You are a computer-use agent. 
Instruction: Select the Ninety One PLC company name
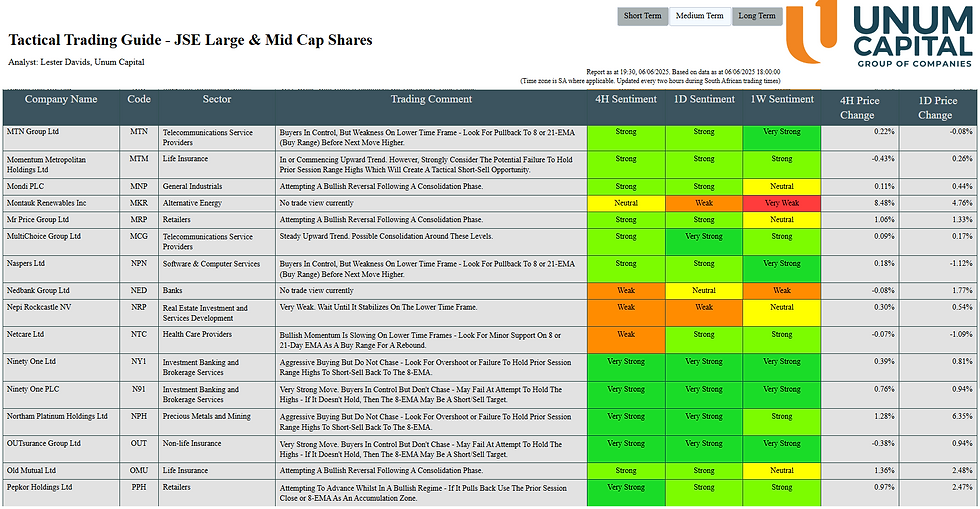33,389
